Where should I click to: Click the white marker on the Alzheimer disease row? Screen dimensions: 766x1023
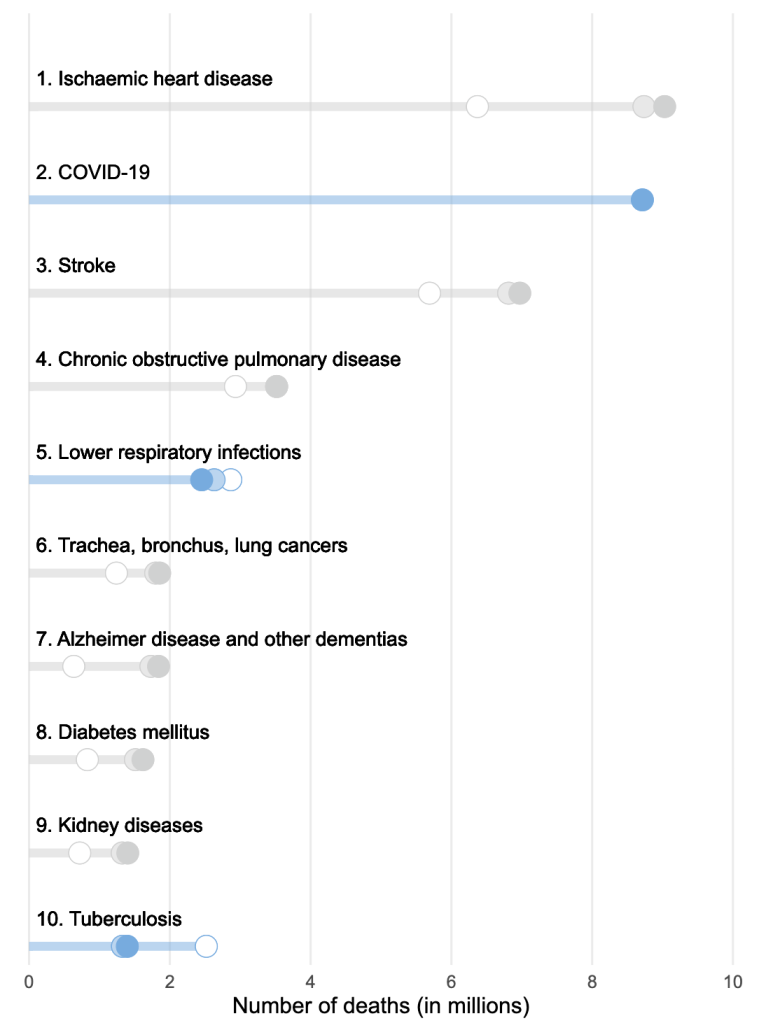pyautogui.click(x=73, y=667)
